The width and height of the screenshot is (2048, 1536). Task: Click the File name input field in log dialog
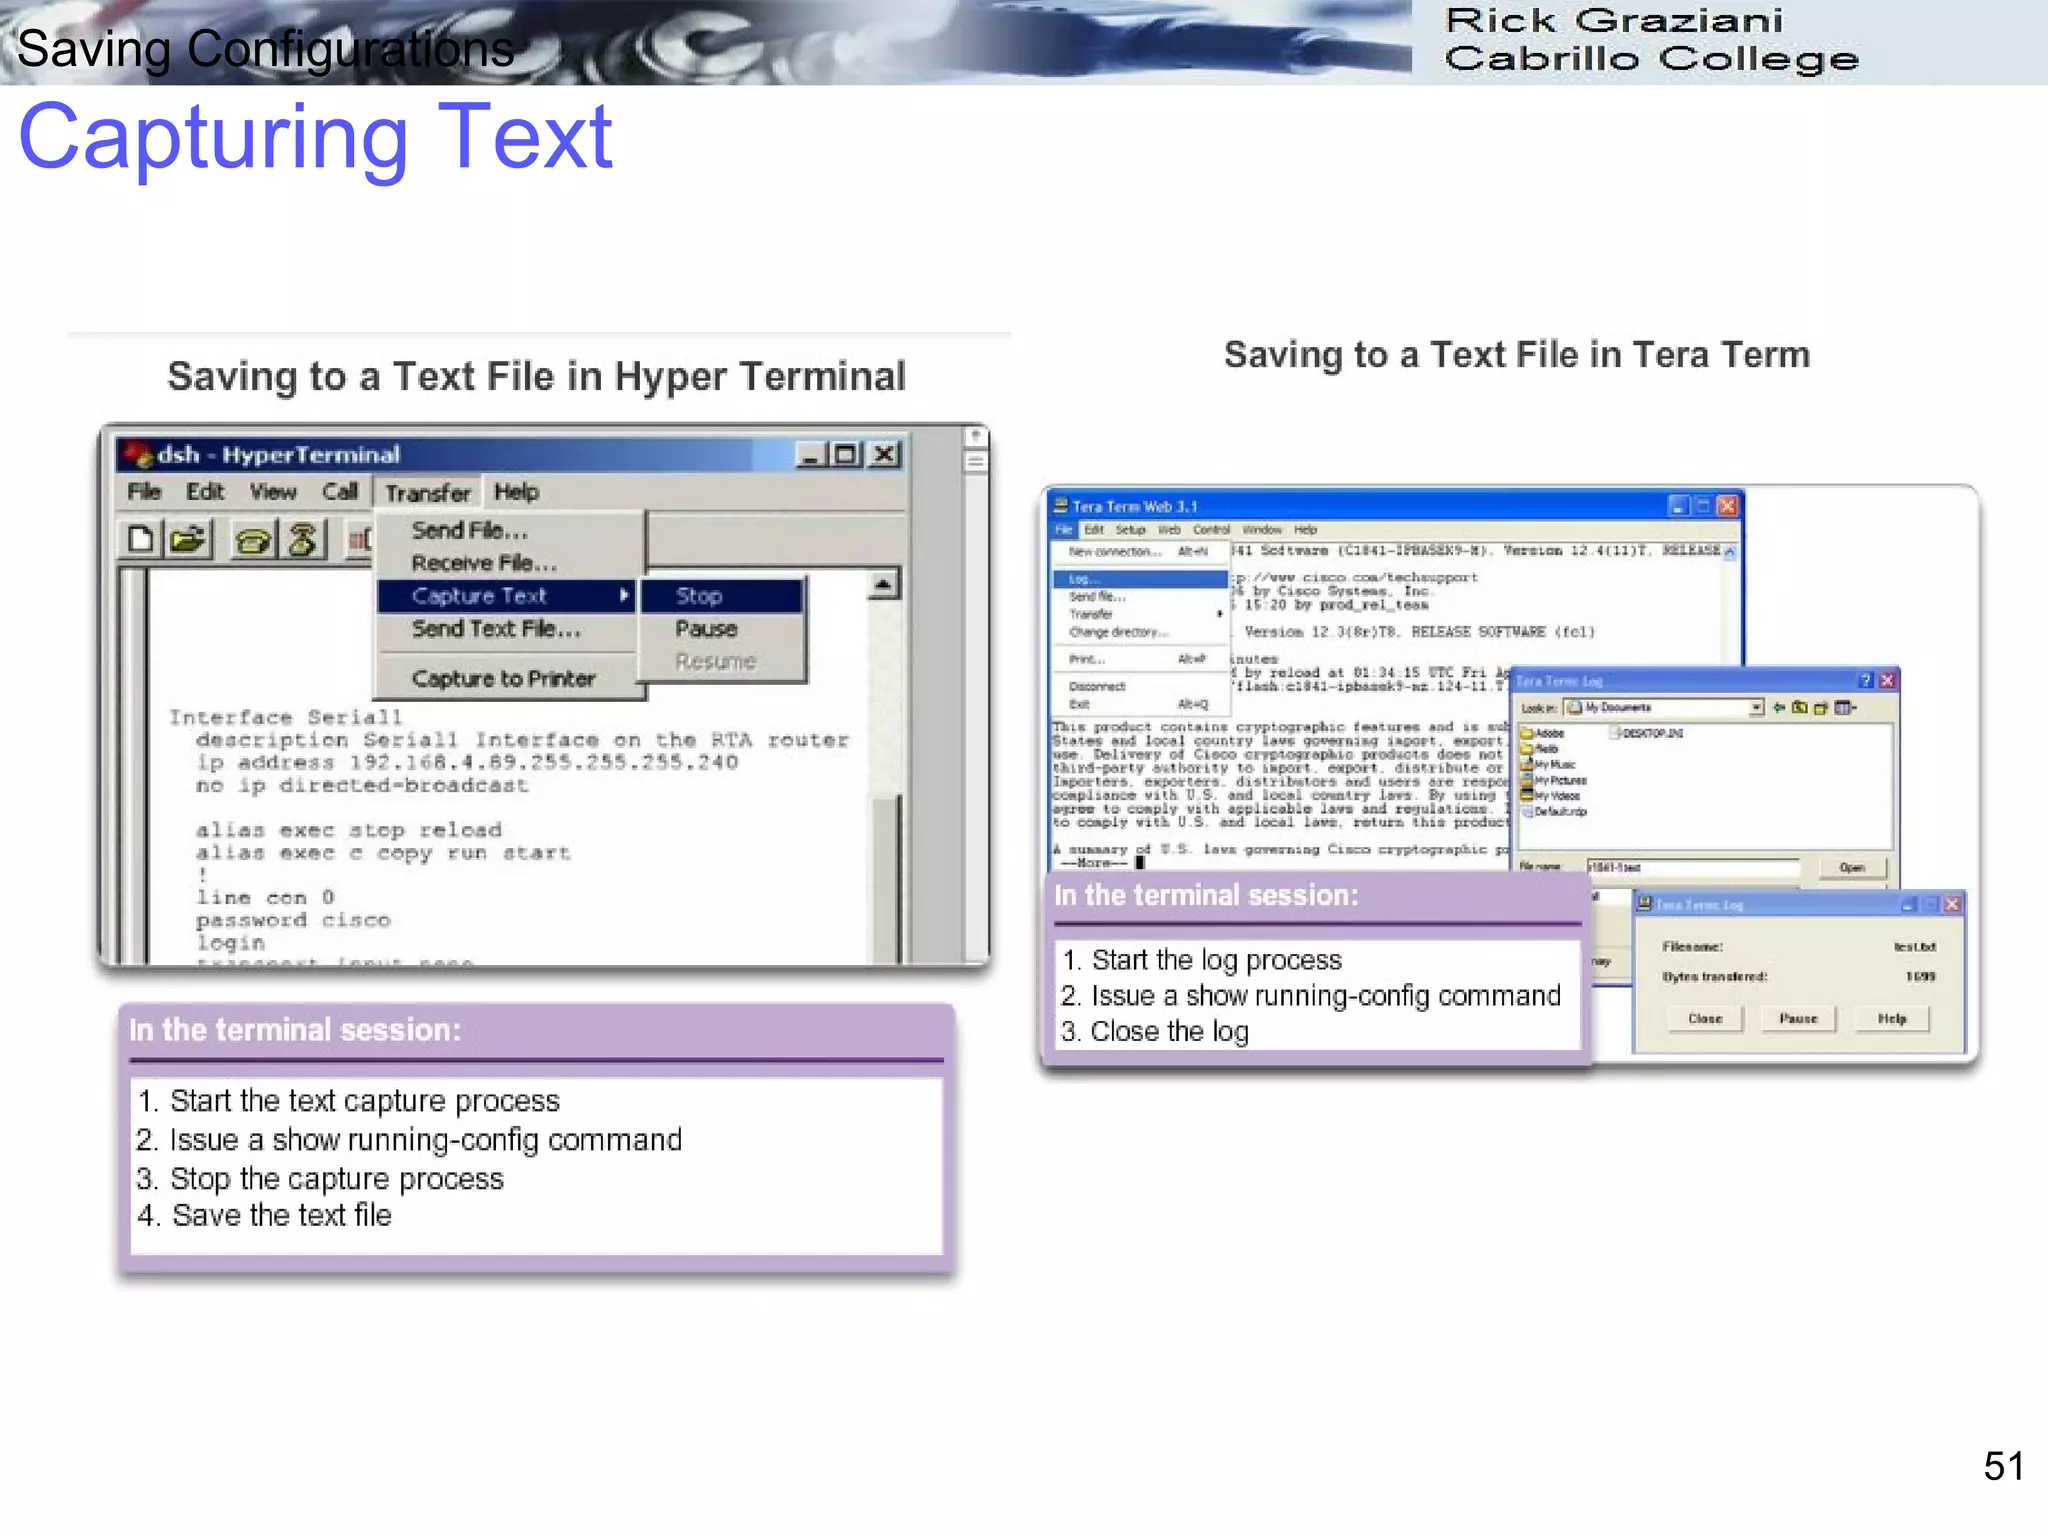pyautogui.click(x=1693, y=867)
